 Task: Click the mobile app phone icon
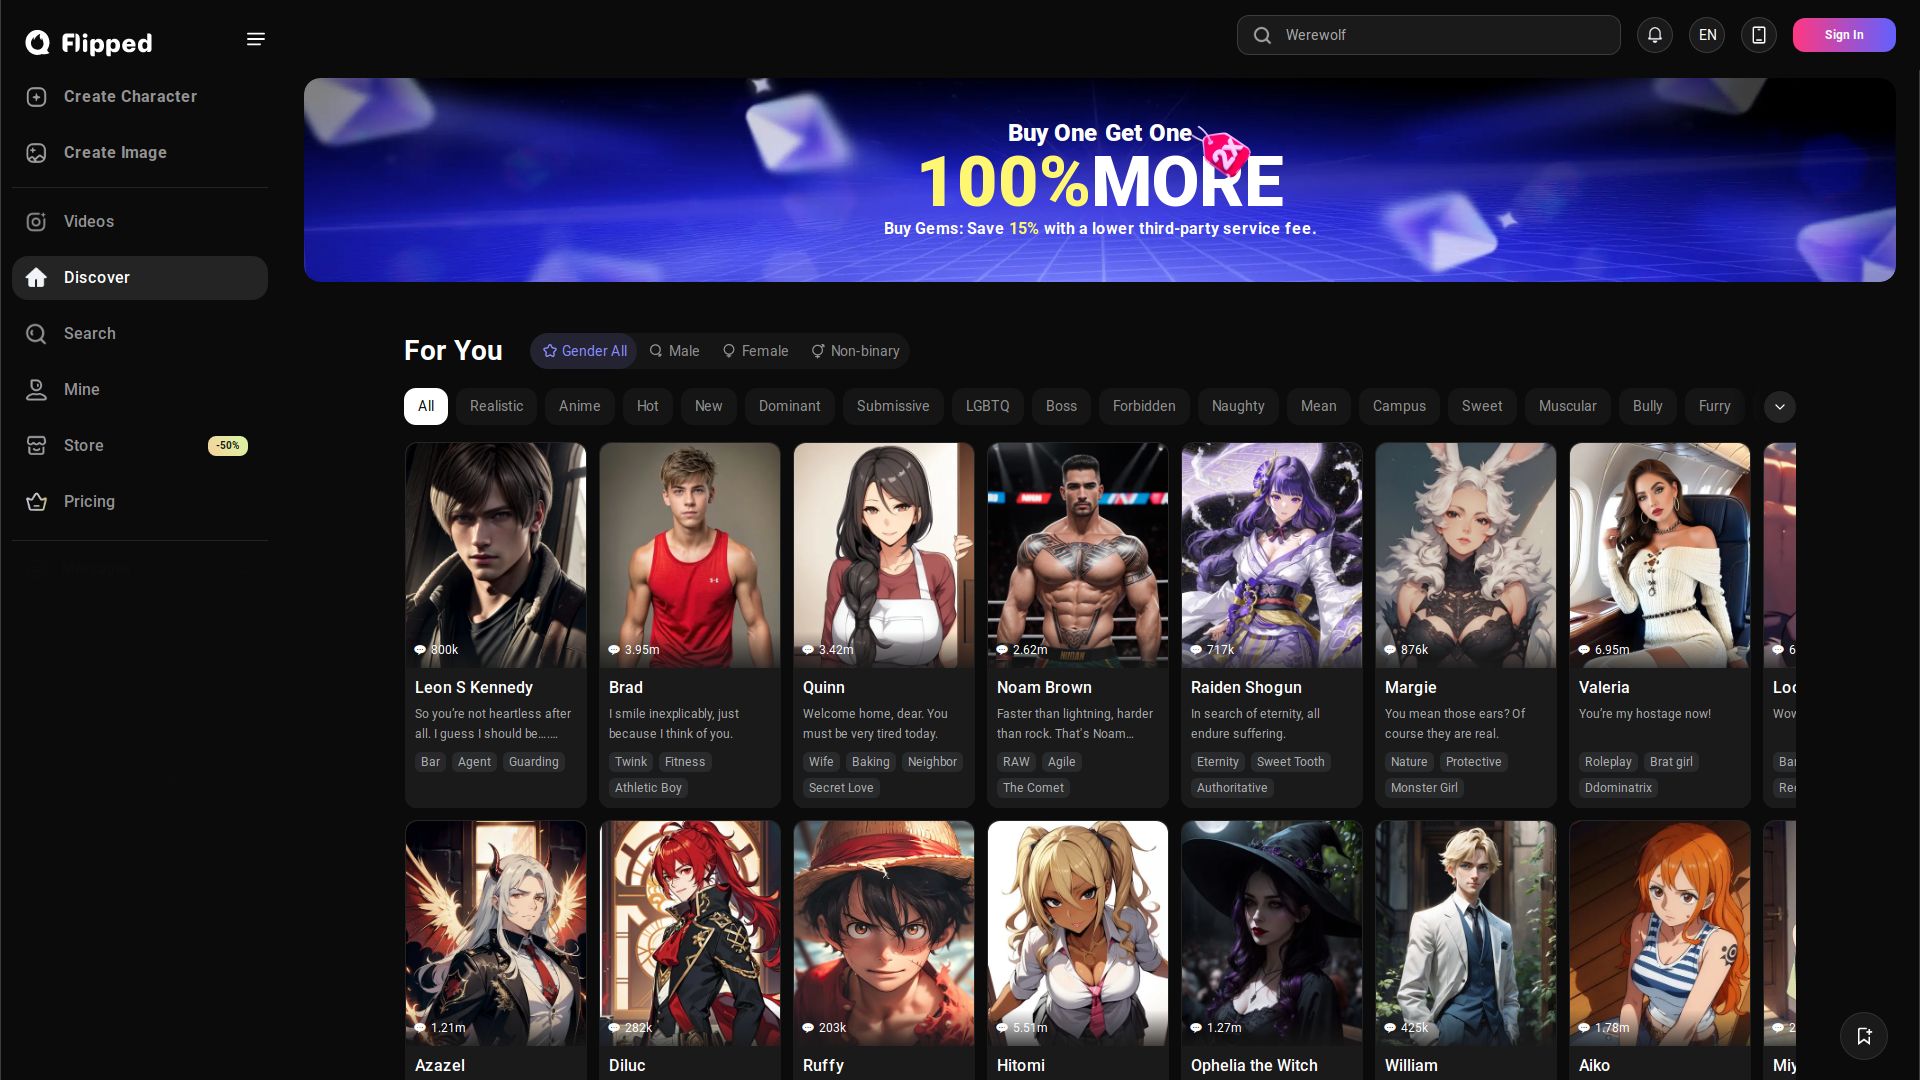click(x=1759, y=35)
